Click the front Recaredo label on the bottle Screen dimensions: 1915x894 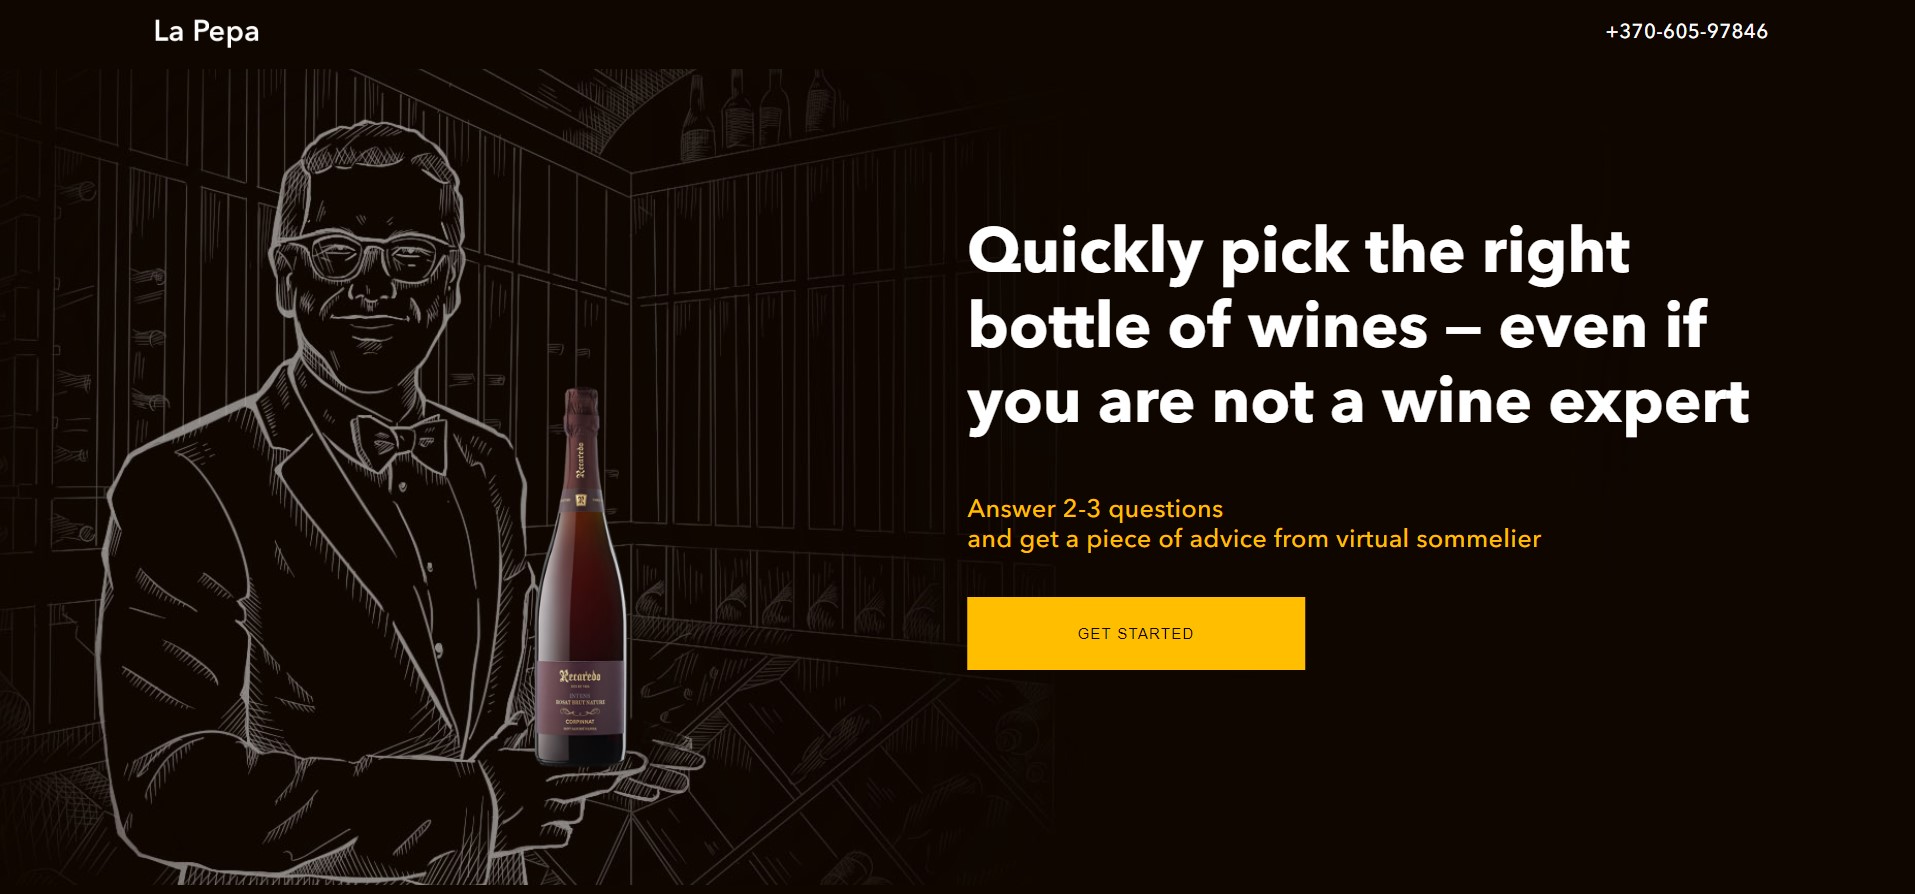(x=580, y=698)
